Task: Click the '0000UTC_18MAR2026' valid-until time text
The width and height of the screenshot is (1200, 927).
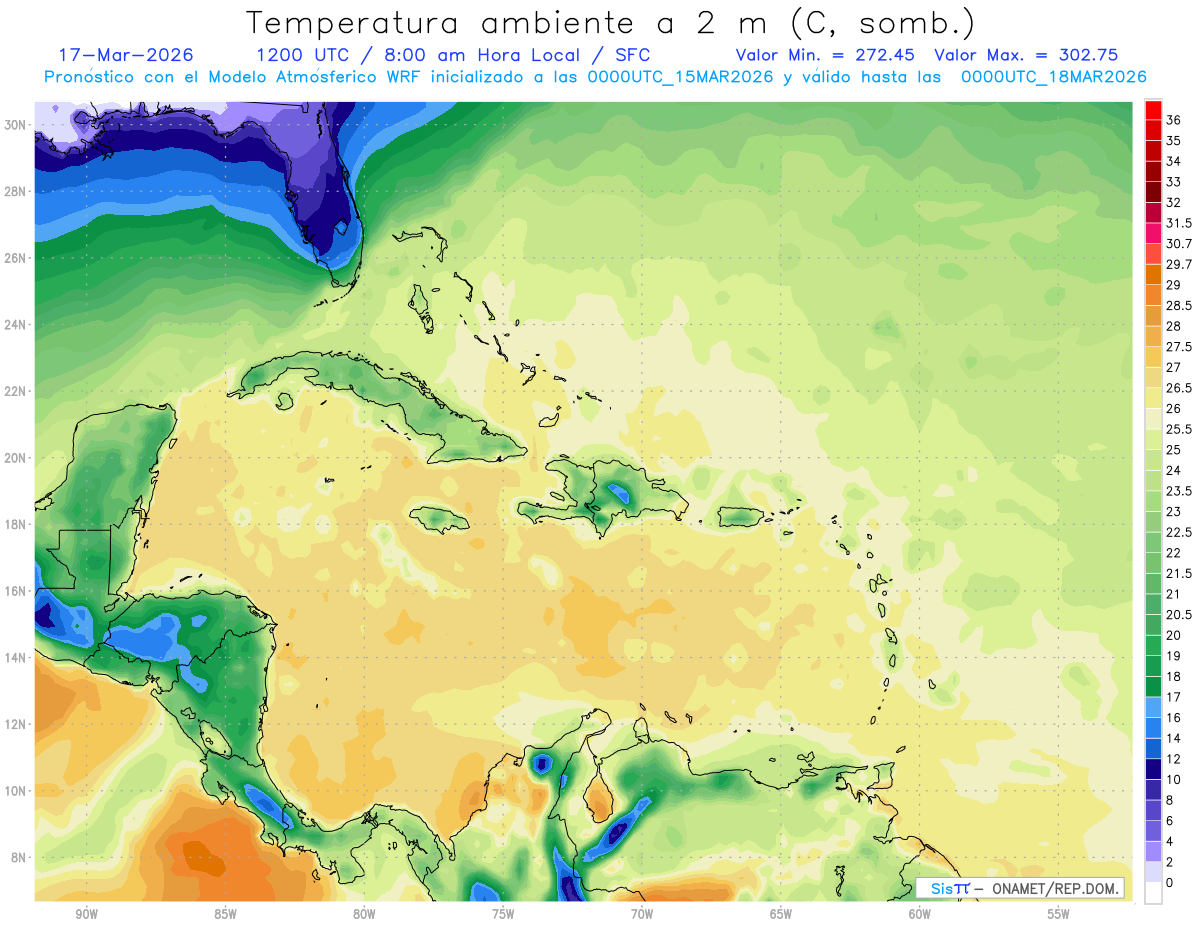Action: (1054, 77)
